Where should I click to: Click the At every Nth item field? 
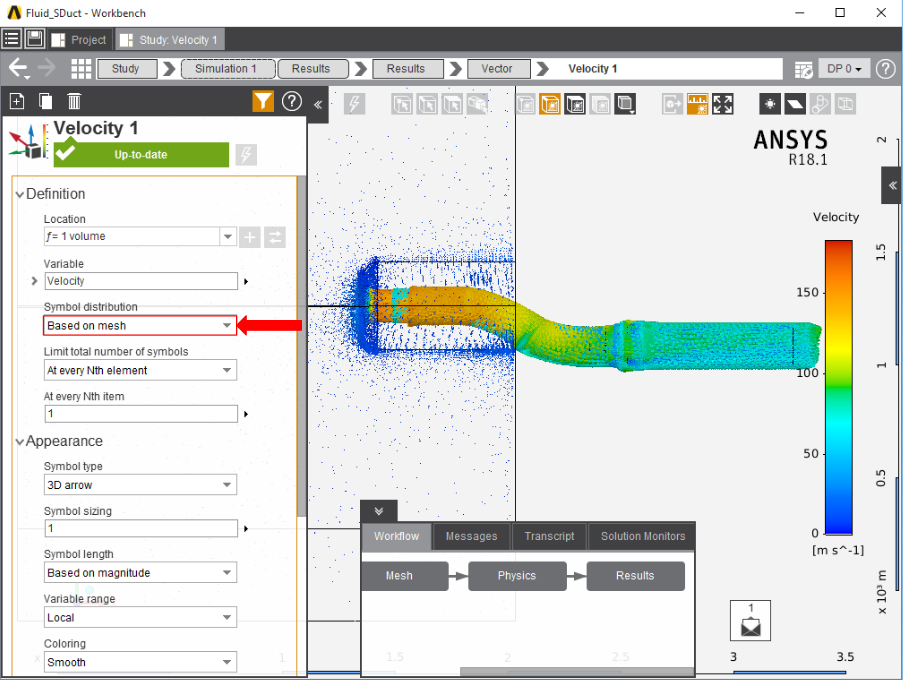[x=141, y=413]
